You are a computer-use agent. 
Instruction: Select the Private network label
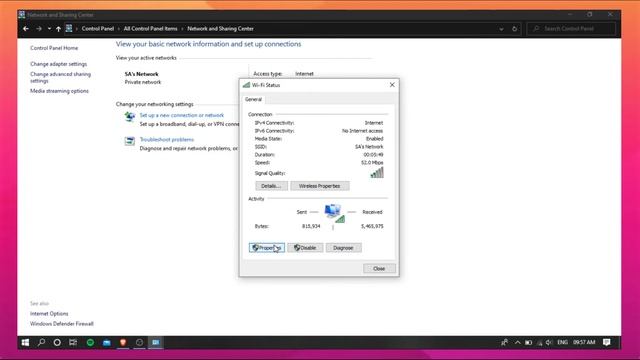tap(143, 82)
